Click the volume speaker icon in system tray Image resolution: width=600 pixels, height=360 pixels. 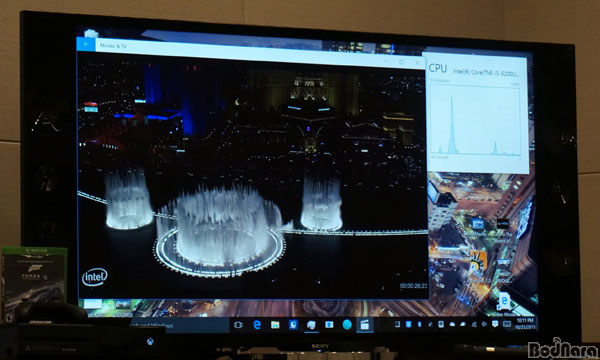point(484,324)
